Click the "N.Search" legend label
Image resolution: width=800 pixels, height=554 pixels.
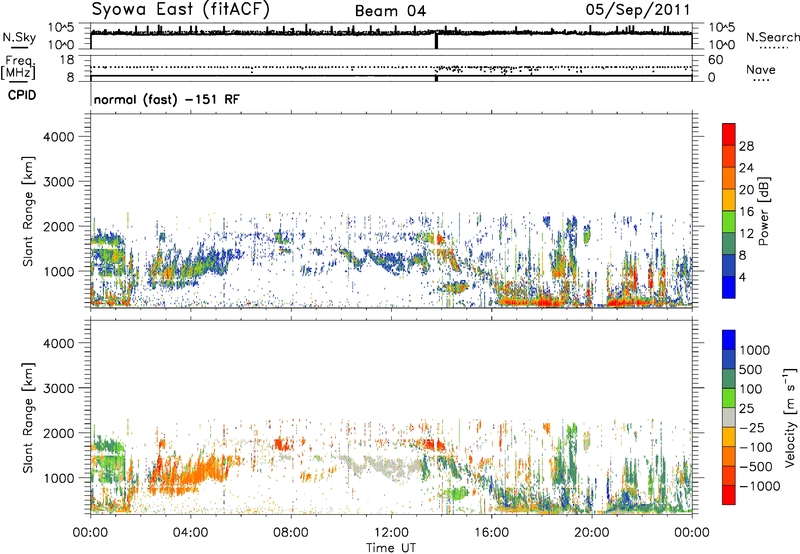coord(772,37)
